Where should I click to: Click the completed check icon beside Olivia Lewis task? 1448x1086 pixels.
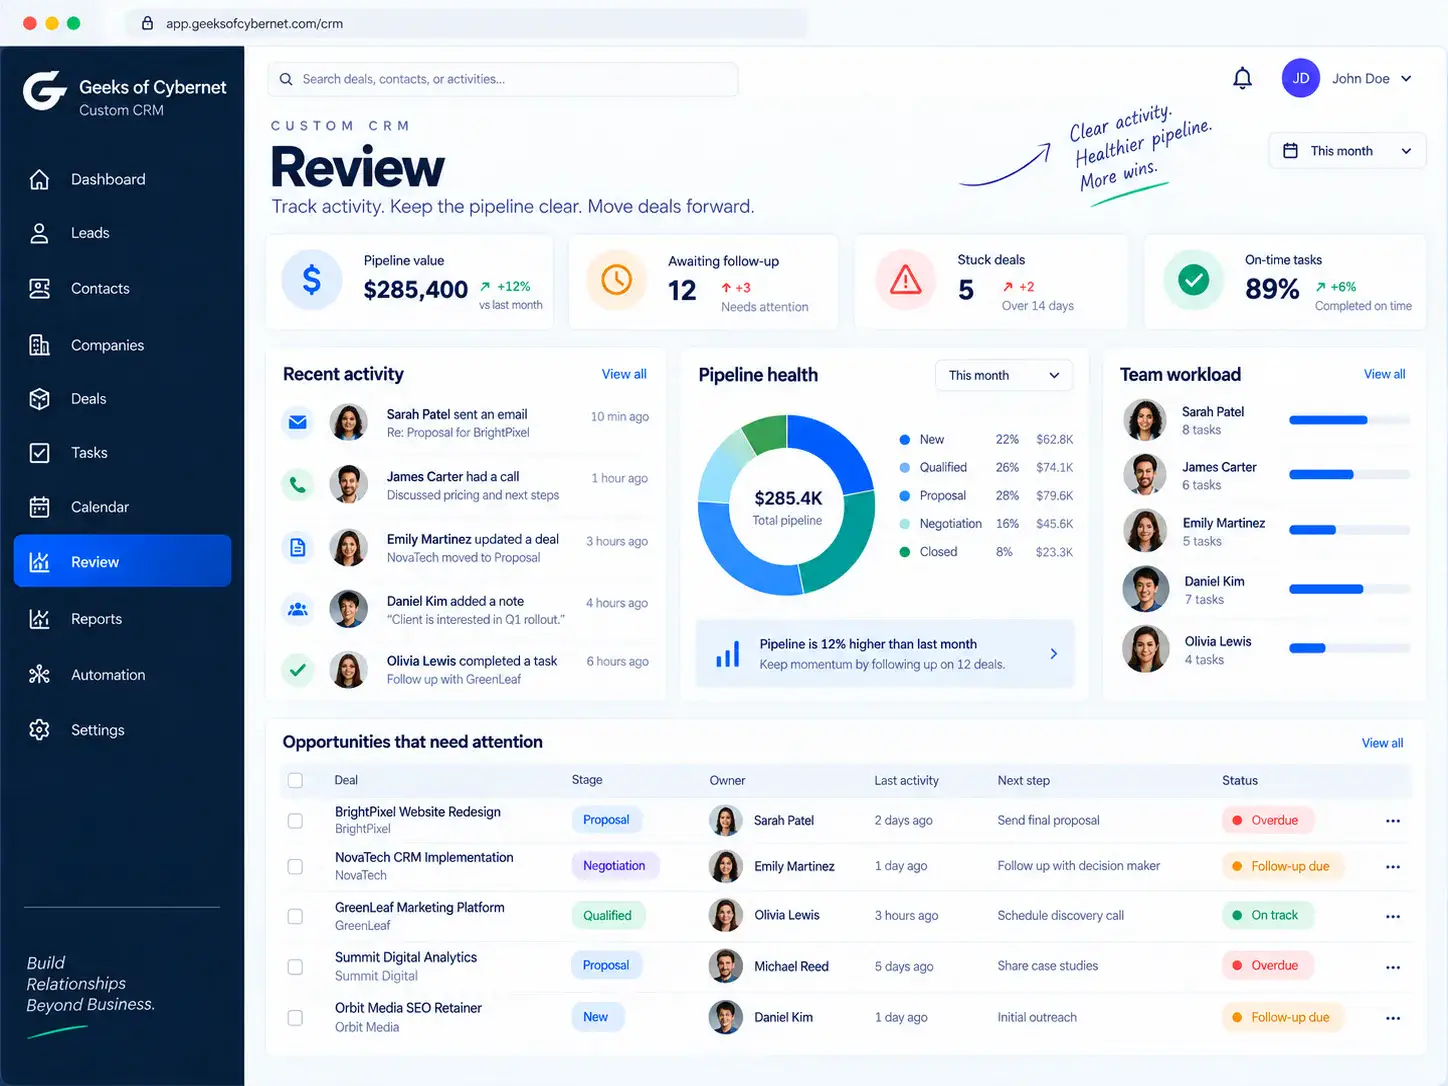(298, 670)
